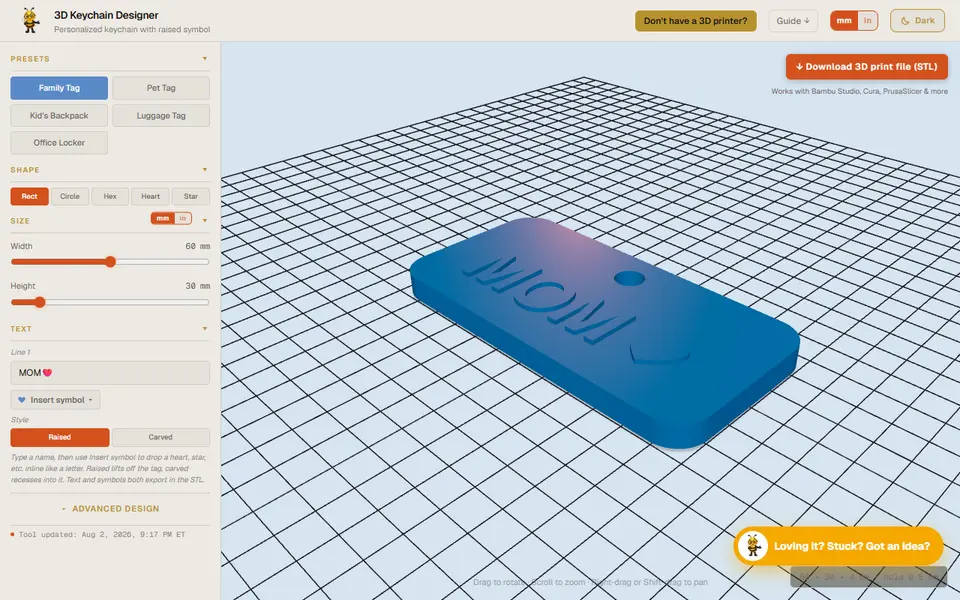Viewport: 960px width, 600px height.
Task: Select Carved text style
Action: (160, 437)
